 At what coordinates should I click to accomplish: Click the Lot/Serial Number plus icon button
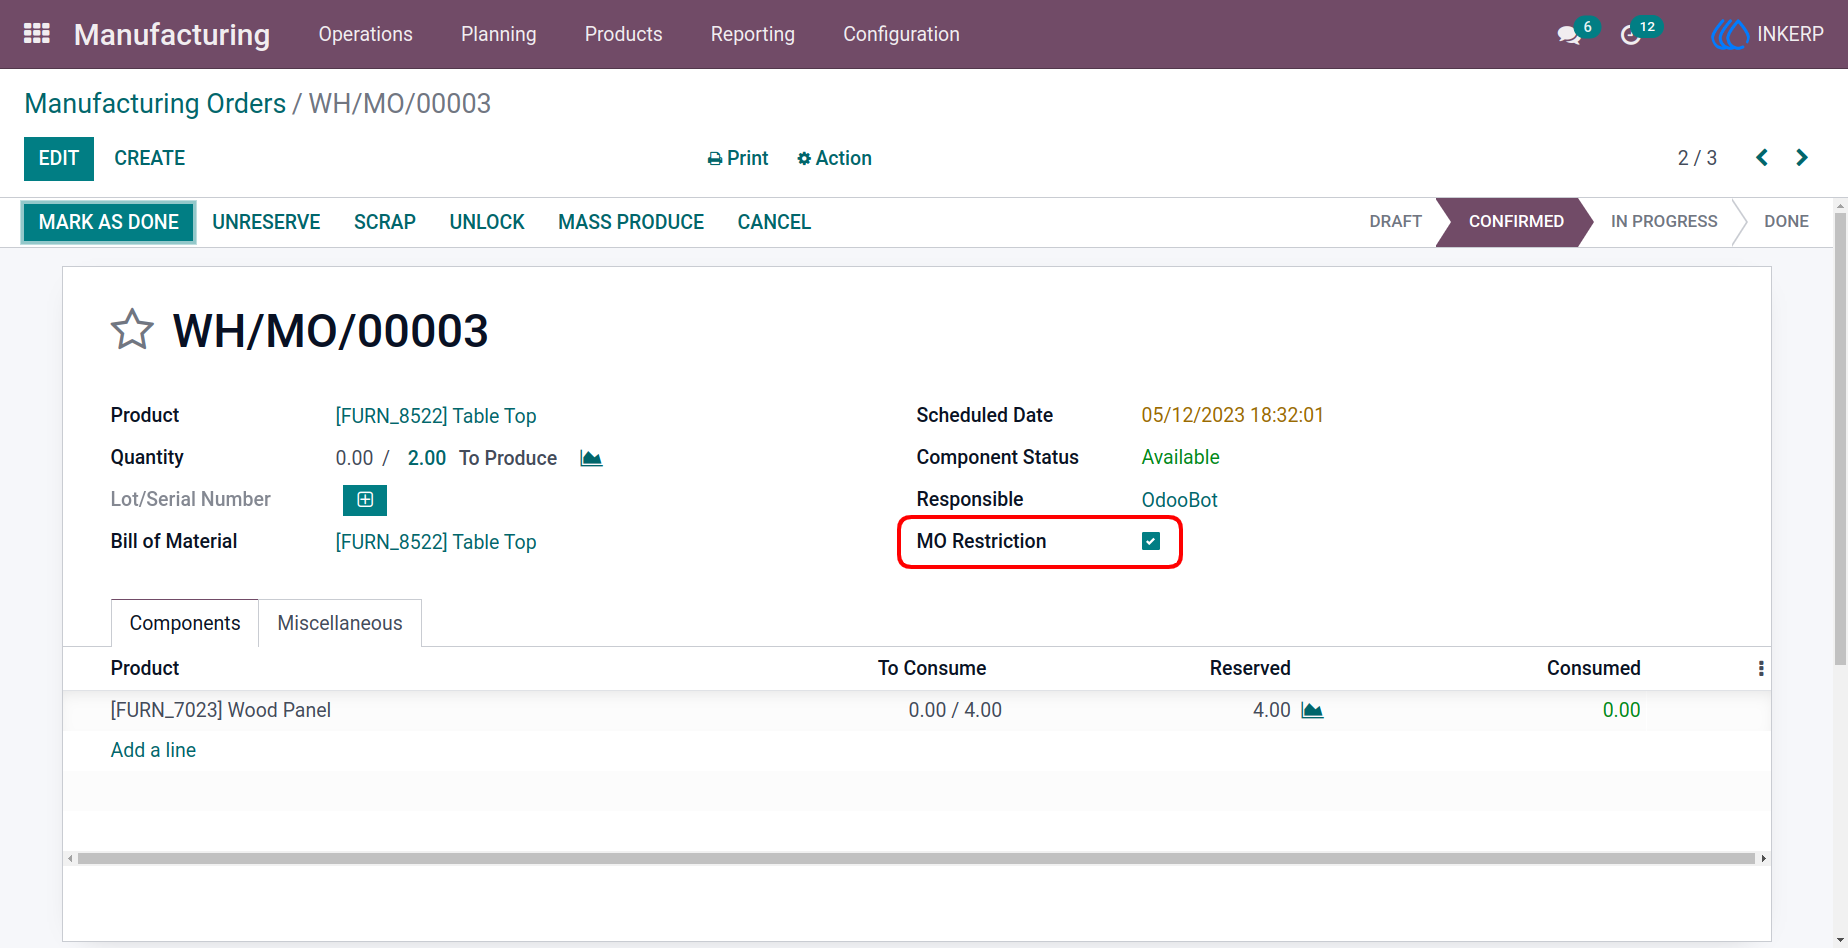tap(365, 500)
